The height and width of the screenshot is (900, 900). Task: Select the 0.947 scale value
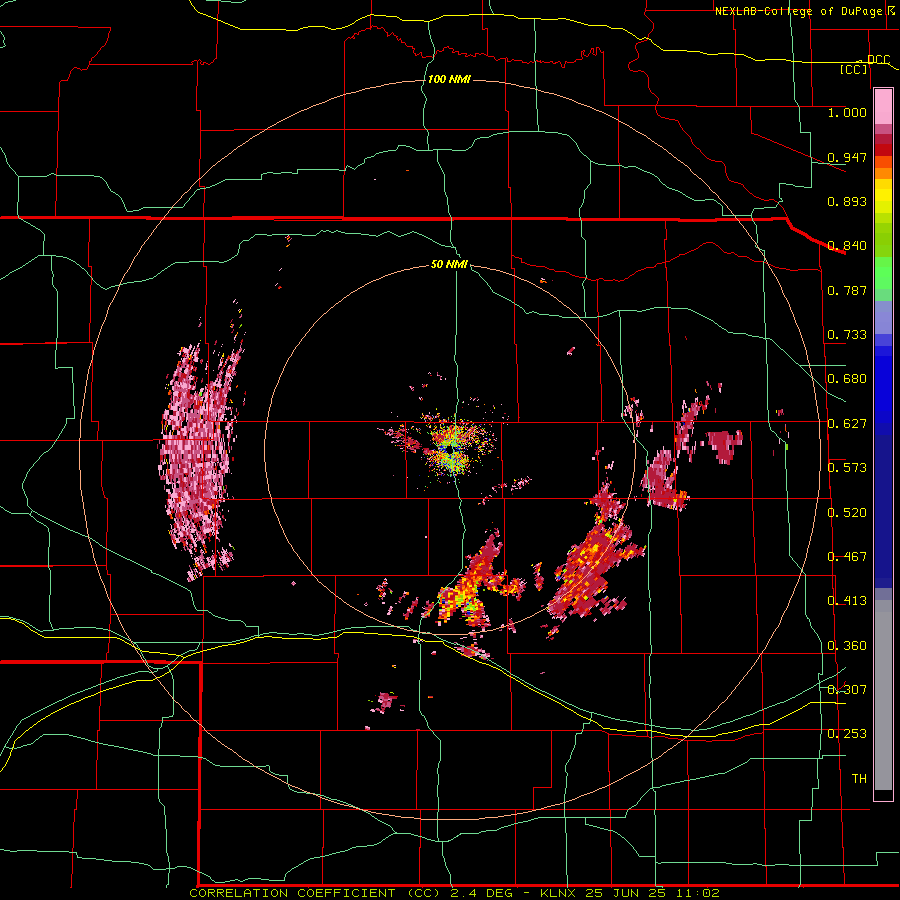click(847, 157)
